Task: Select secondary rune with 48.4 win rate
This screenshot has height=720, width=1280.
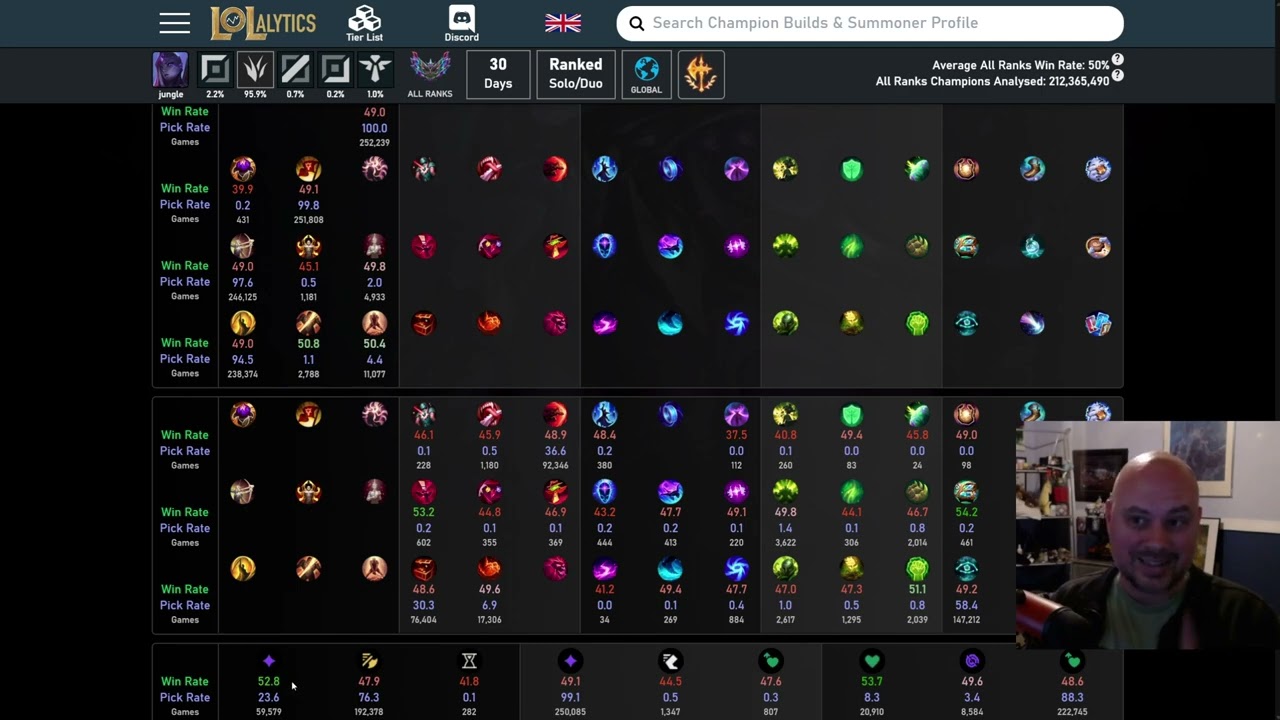Action: 604,414
